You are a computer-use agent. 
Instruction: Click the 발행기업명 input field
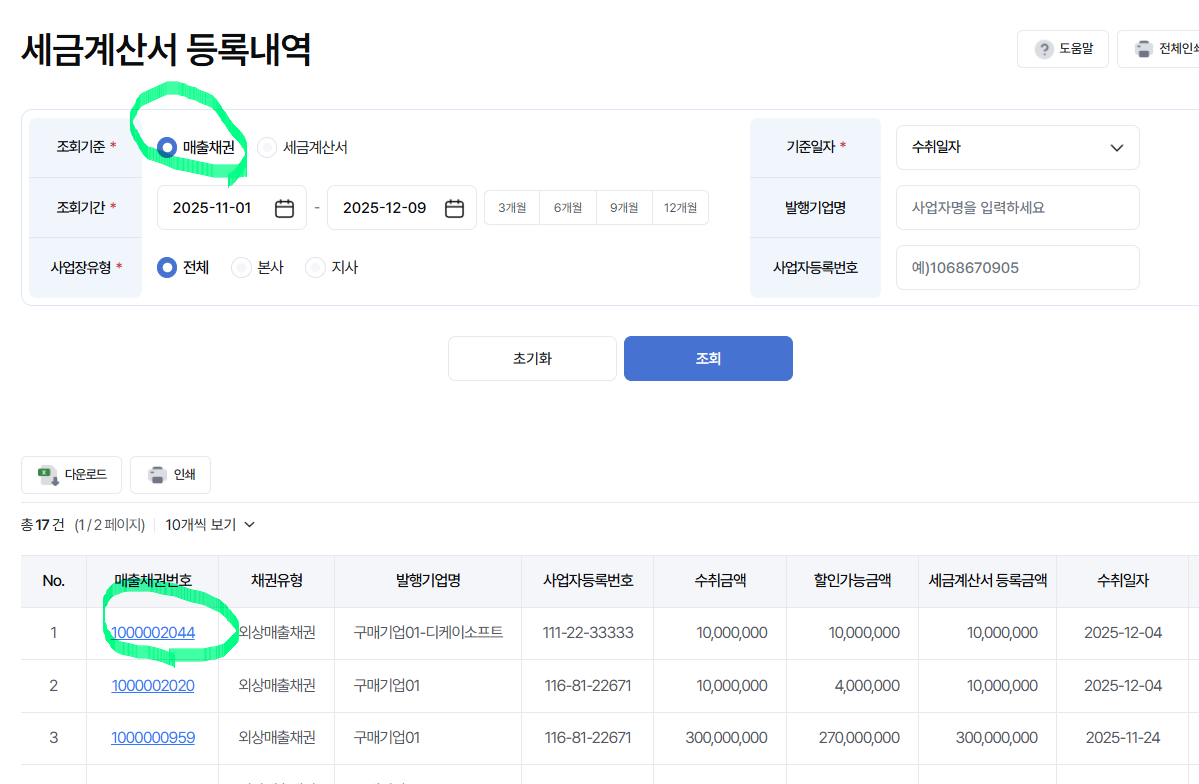click(1017, 208)
